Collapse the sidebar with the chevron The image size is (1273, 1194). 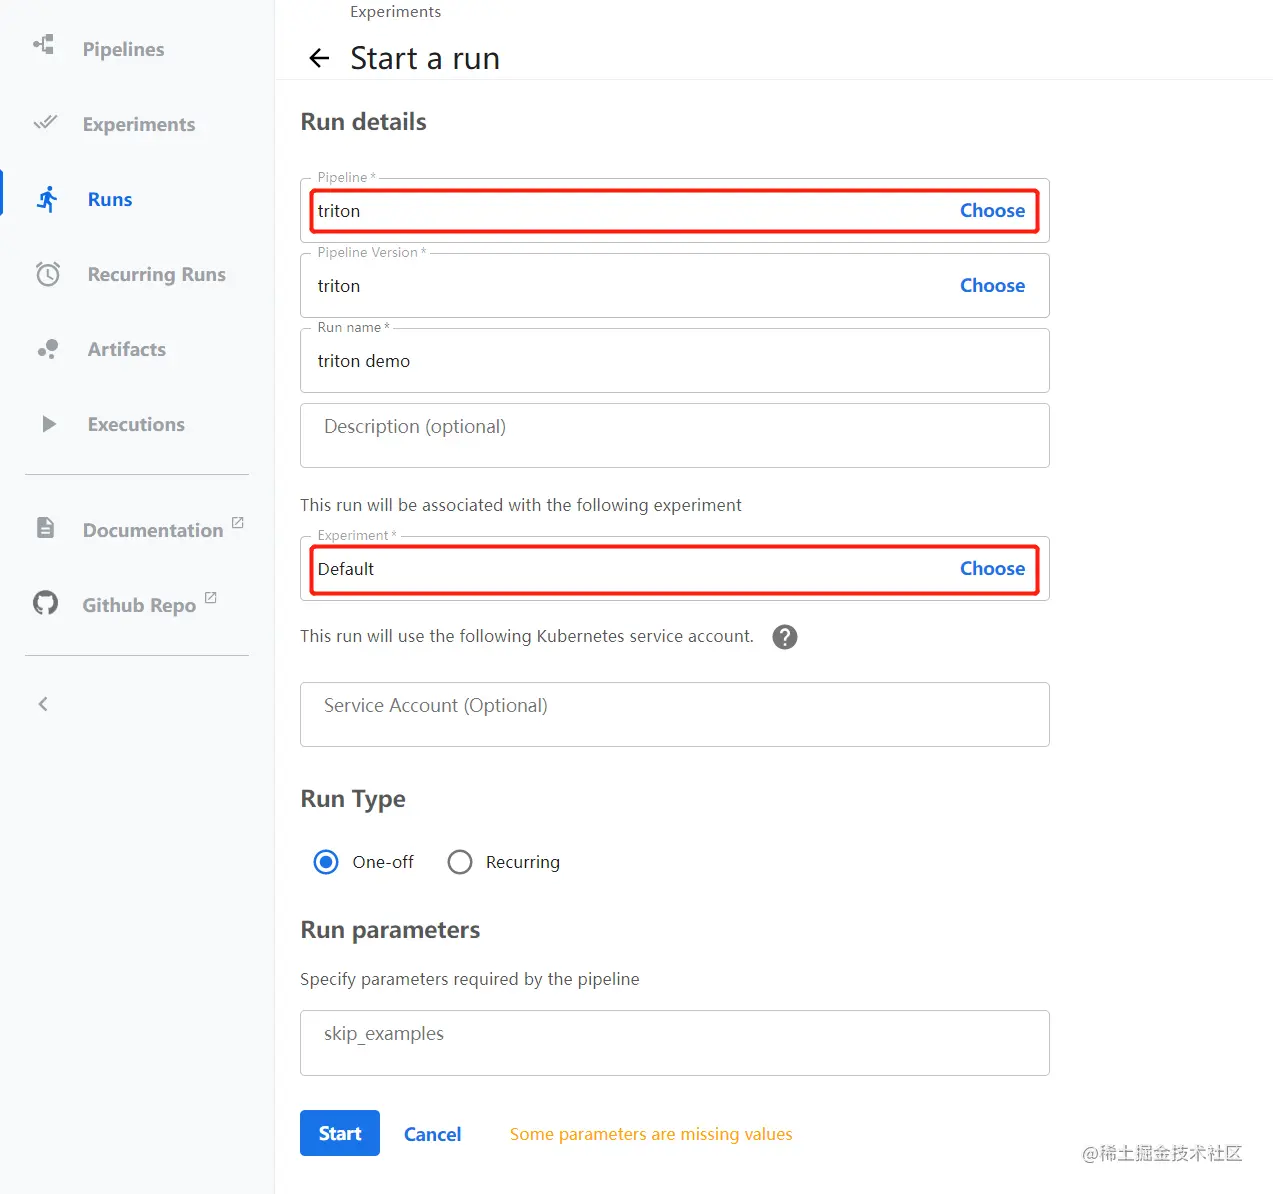point(43,704)
